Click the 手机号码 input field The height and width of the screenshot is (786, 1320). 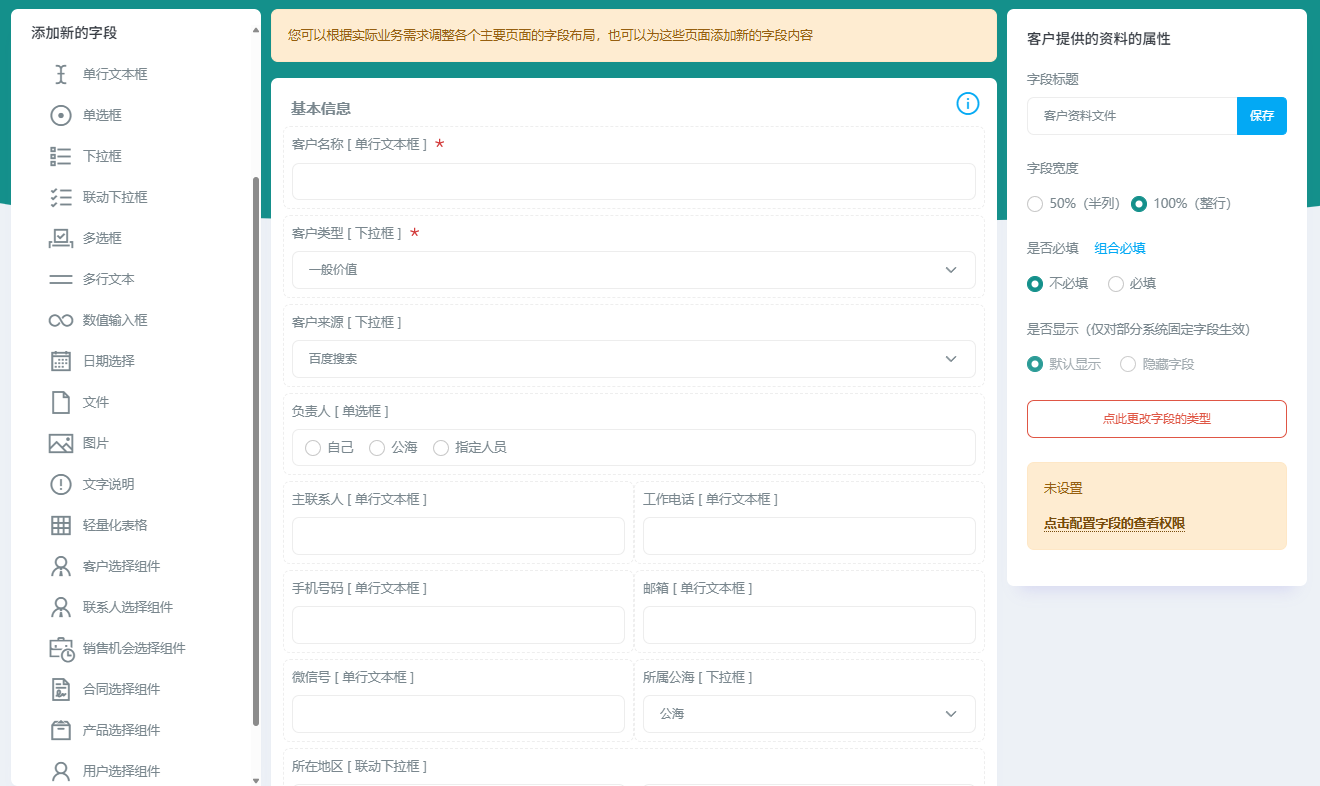pos(458,625)
